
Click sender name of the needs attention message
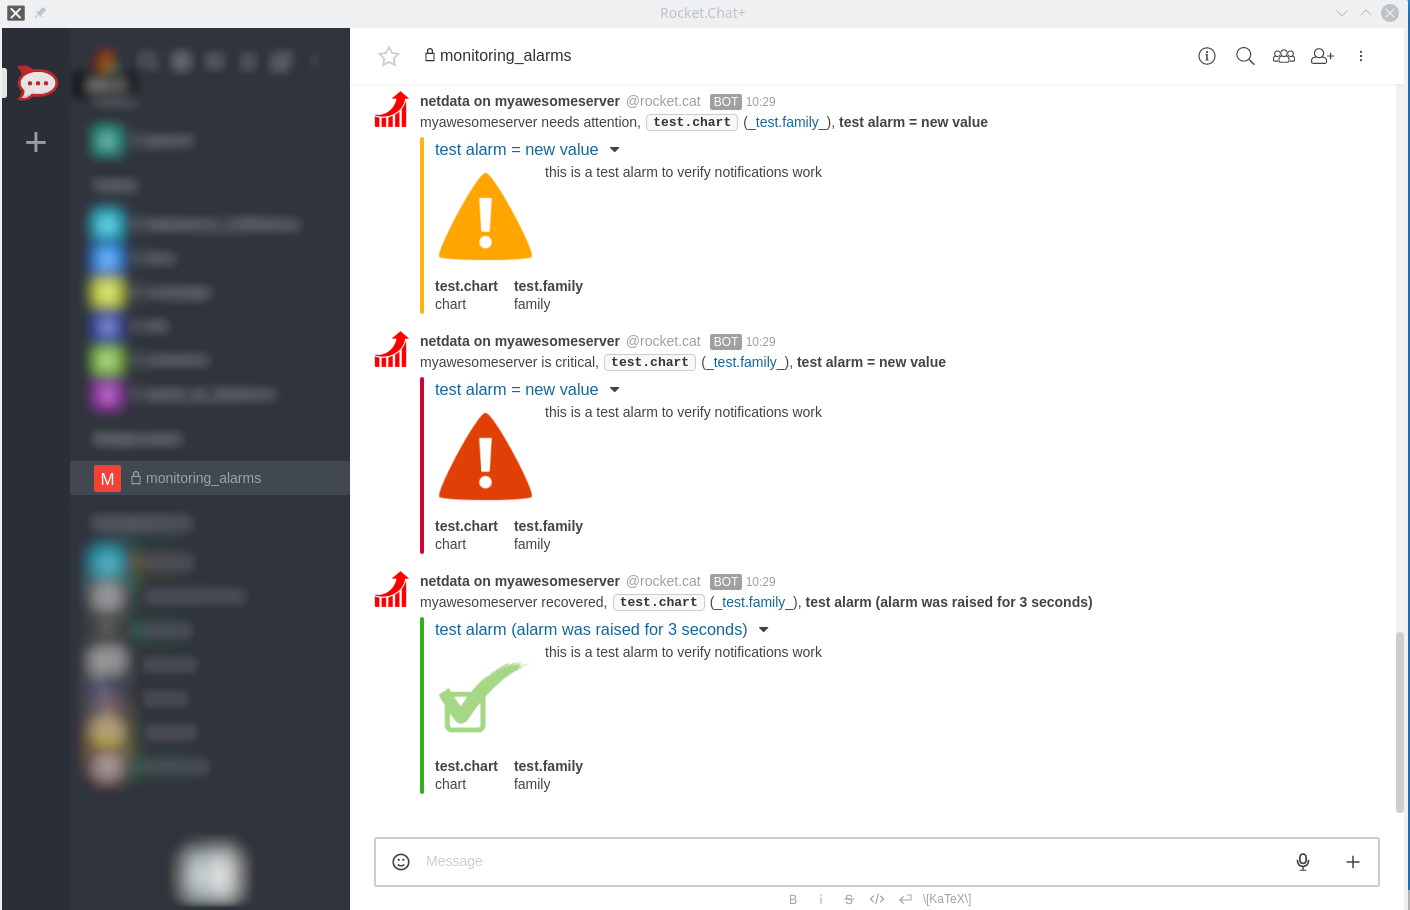[520, 101]
